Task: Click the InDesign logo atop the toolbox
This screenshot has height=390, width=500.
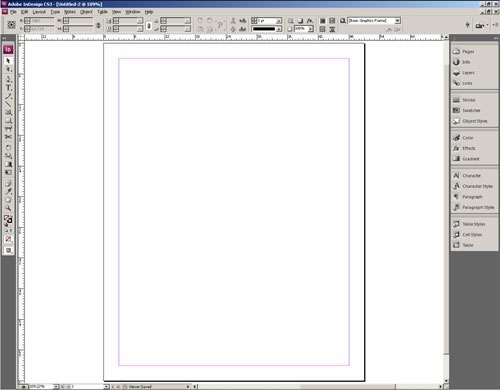Action: click(8, 49)
